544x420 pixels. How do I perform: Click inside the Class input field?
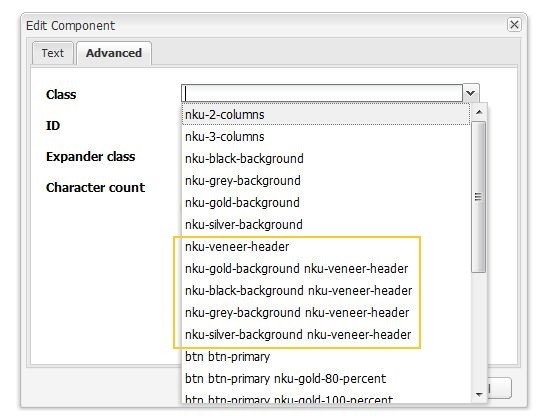point(322,93)
